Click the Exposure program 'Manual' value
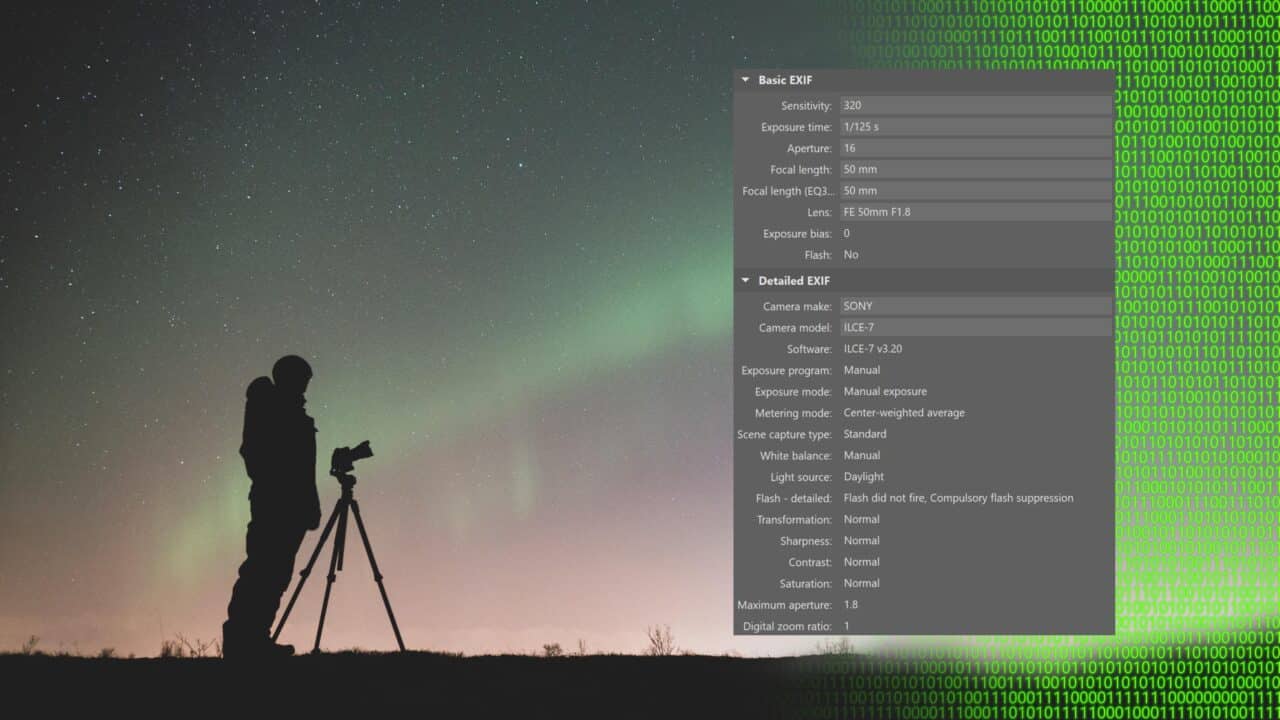1280x720 pixels. coord(862,370)
